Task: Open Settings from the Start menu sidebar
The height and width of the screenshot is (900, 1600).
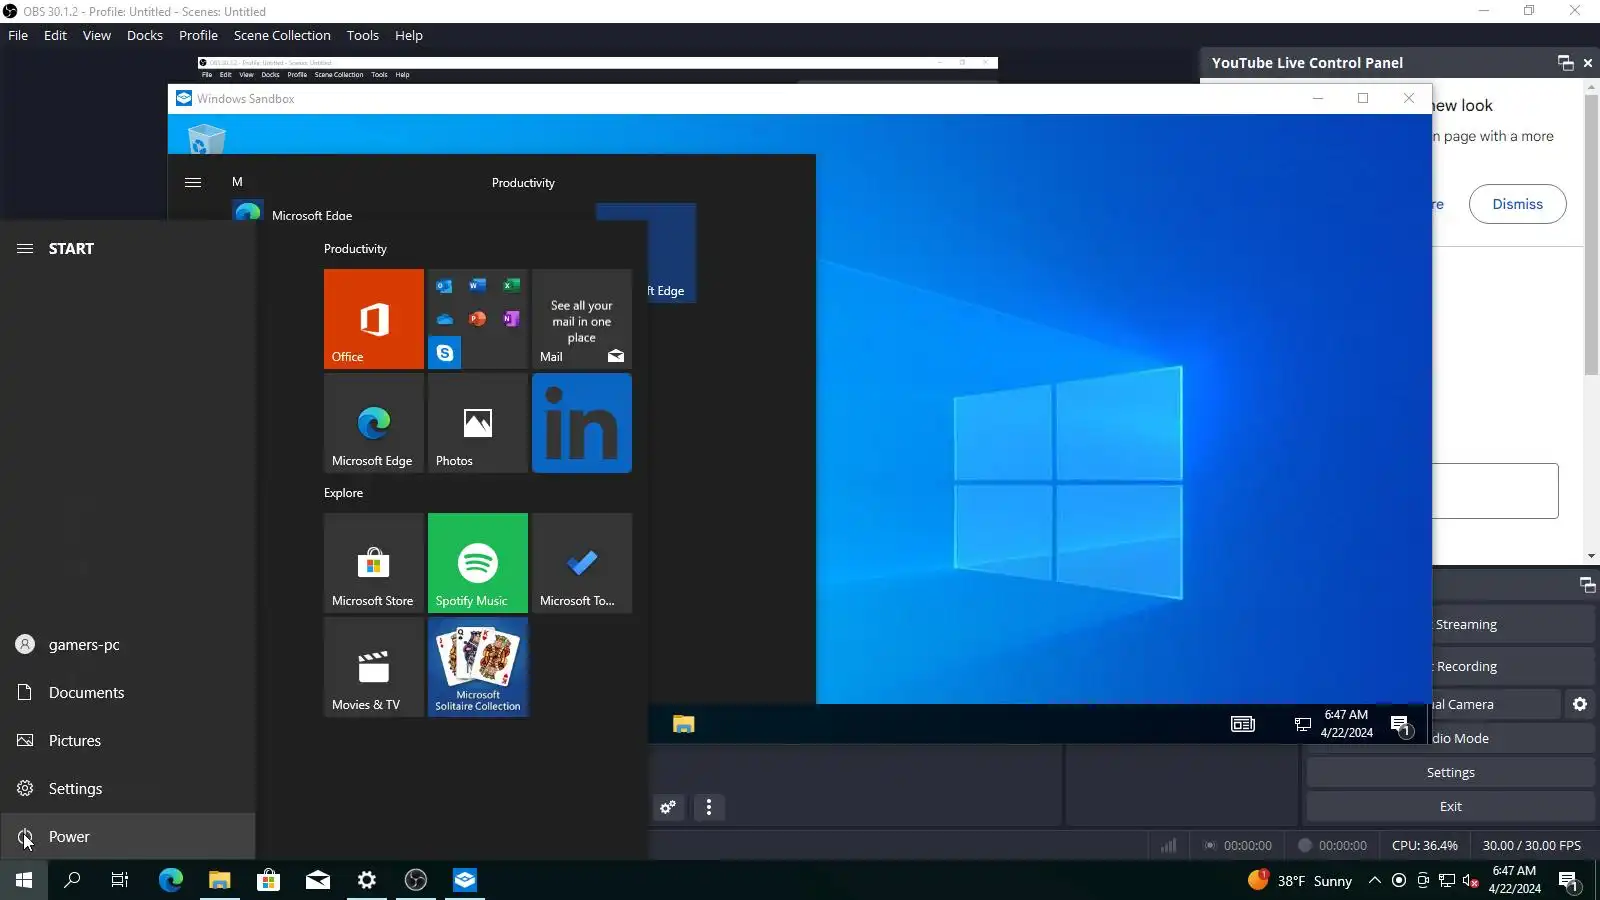Action: 128,789
